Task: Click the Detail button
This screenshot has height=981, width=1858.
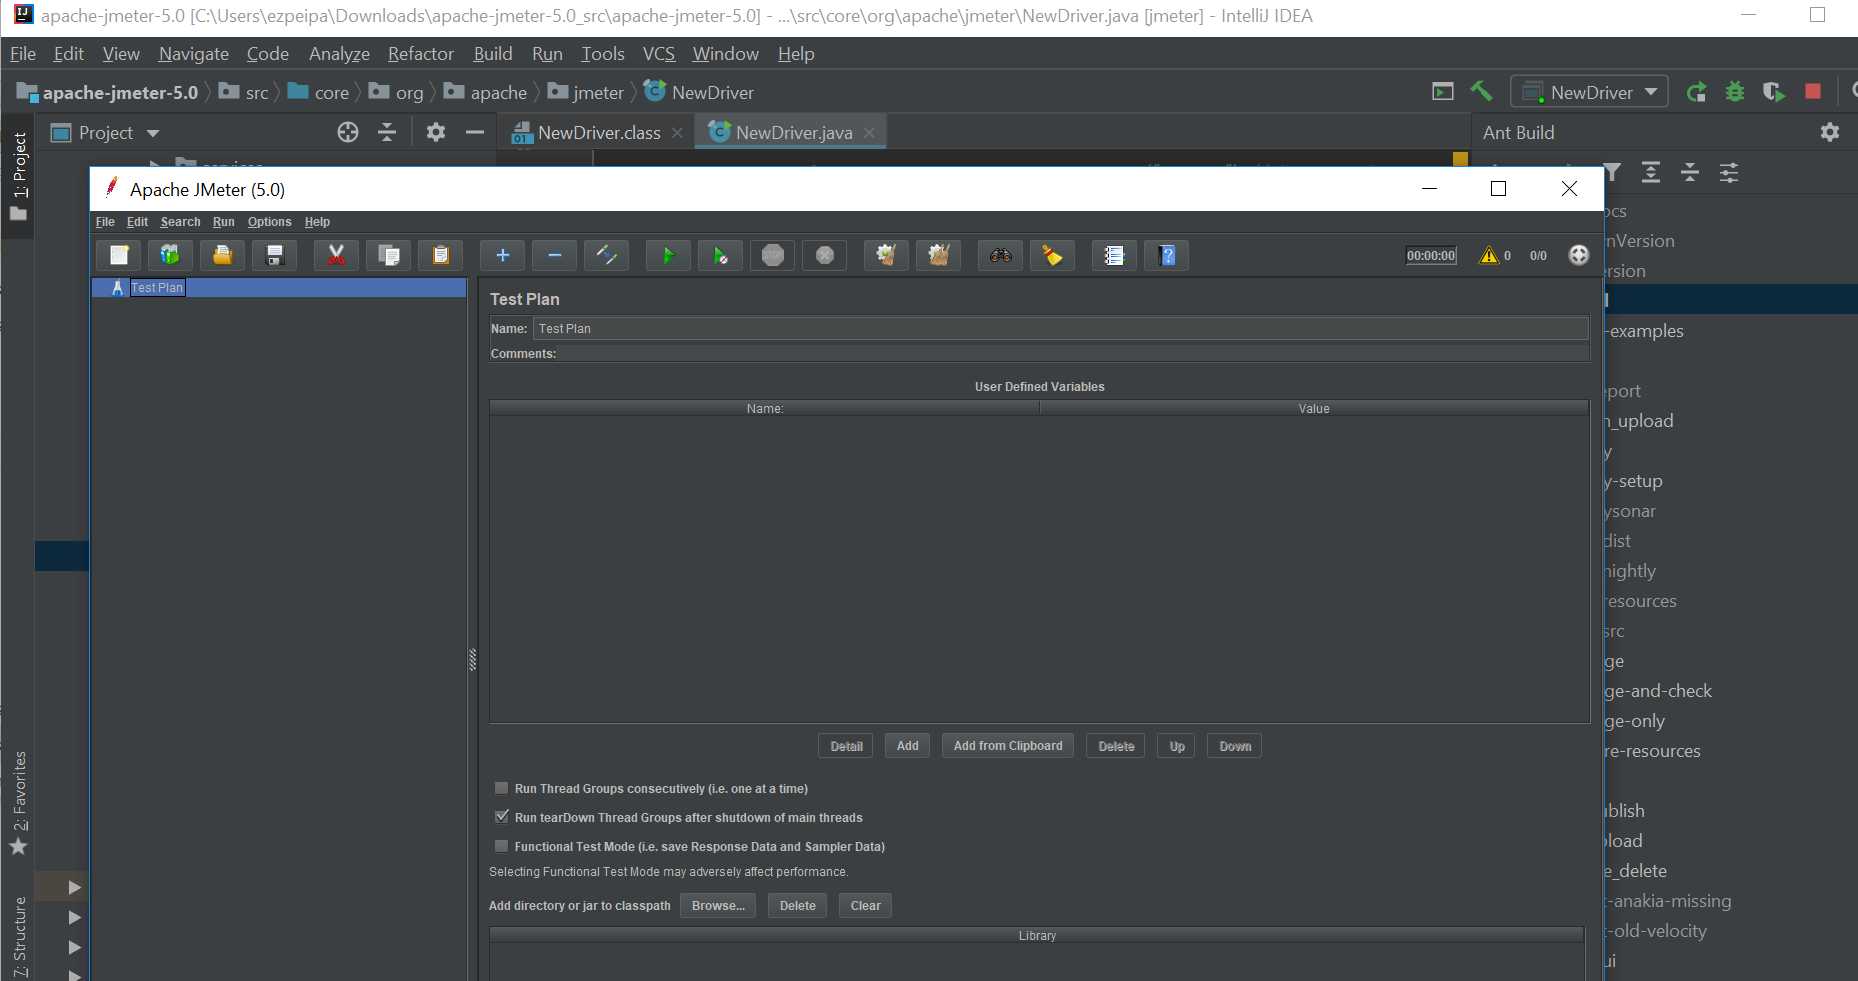Action: pyautogui.click(x=846, y=746)
